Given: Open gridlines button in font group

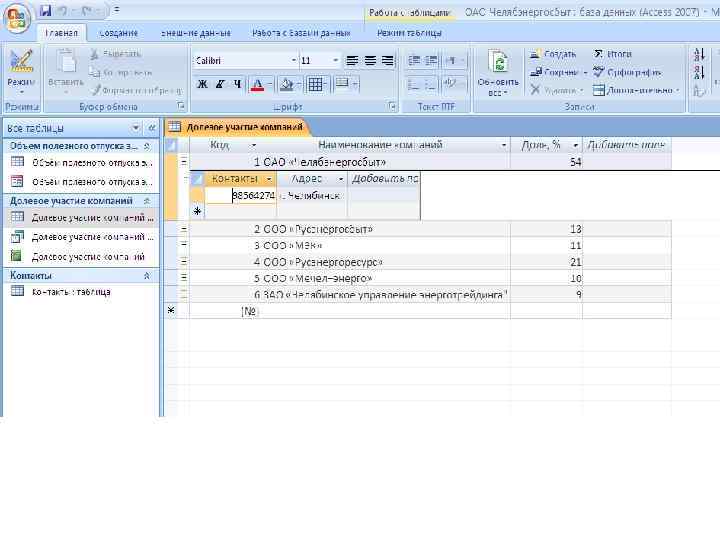Looking at the screenshot, I should click(315, 84).
